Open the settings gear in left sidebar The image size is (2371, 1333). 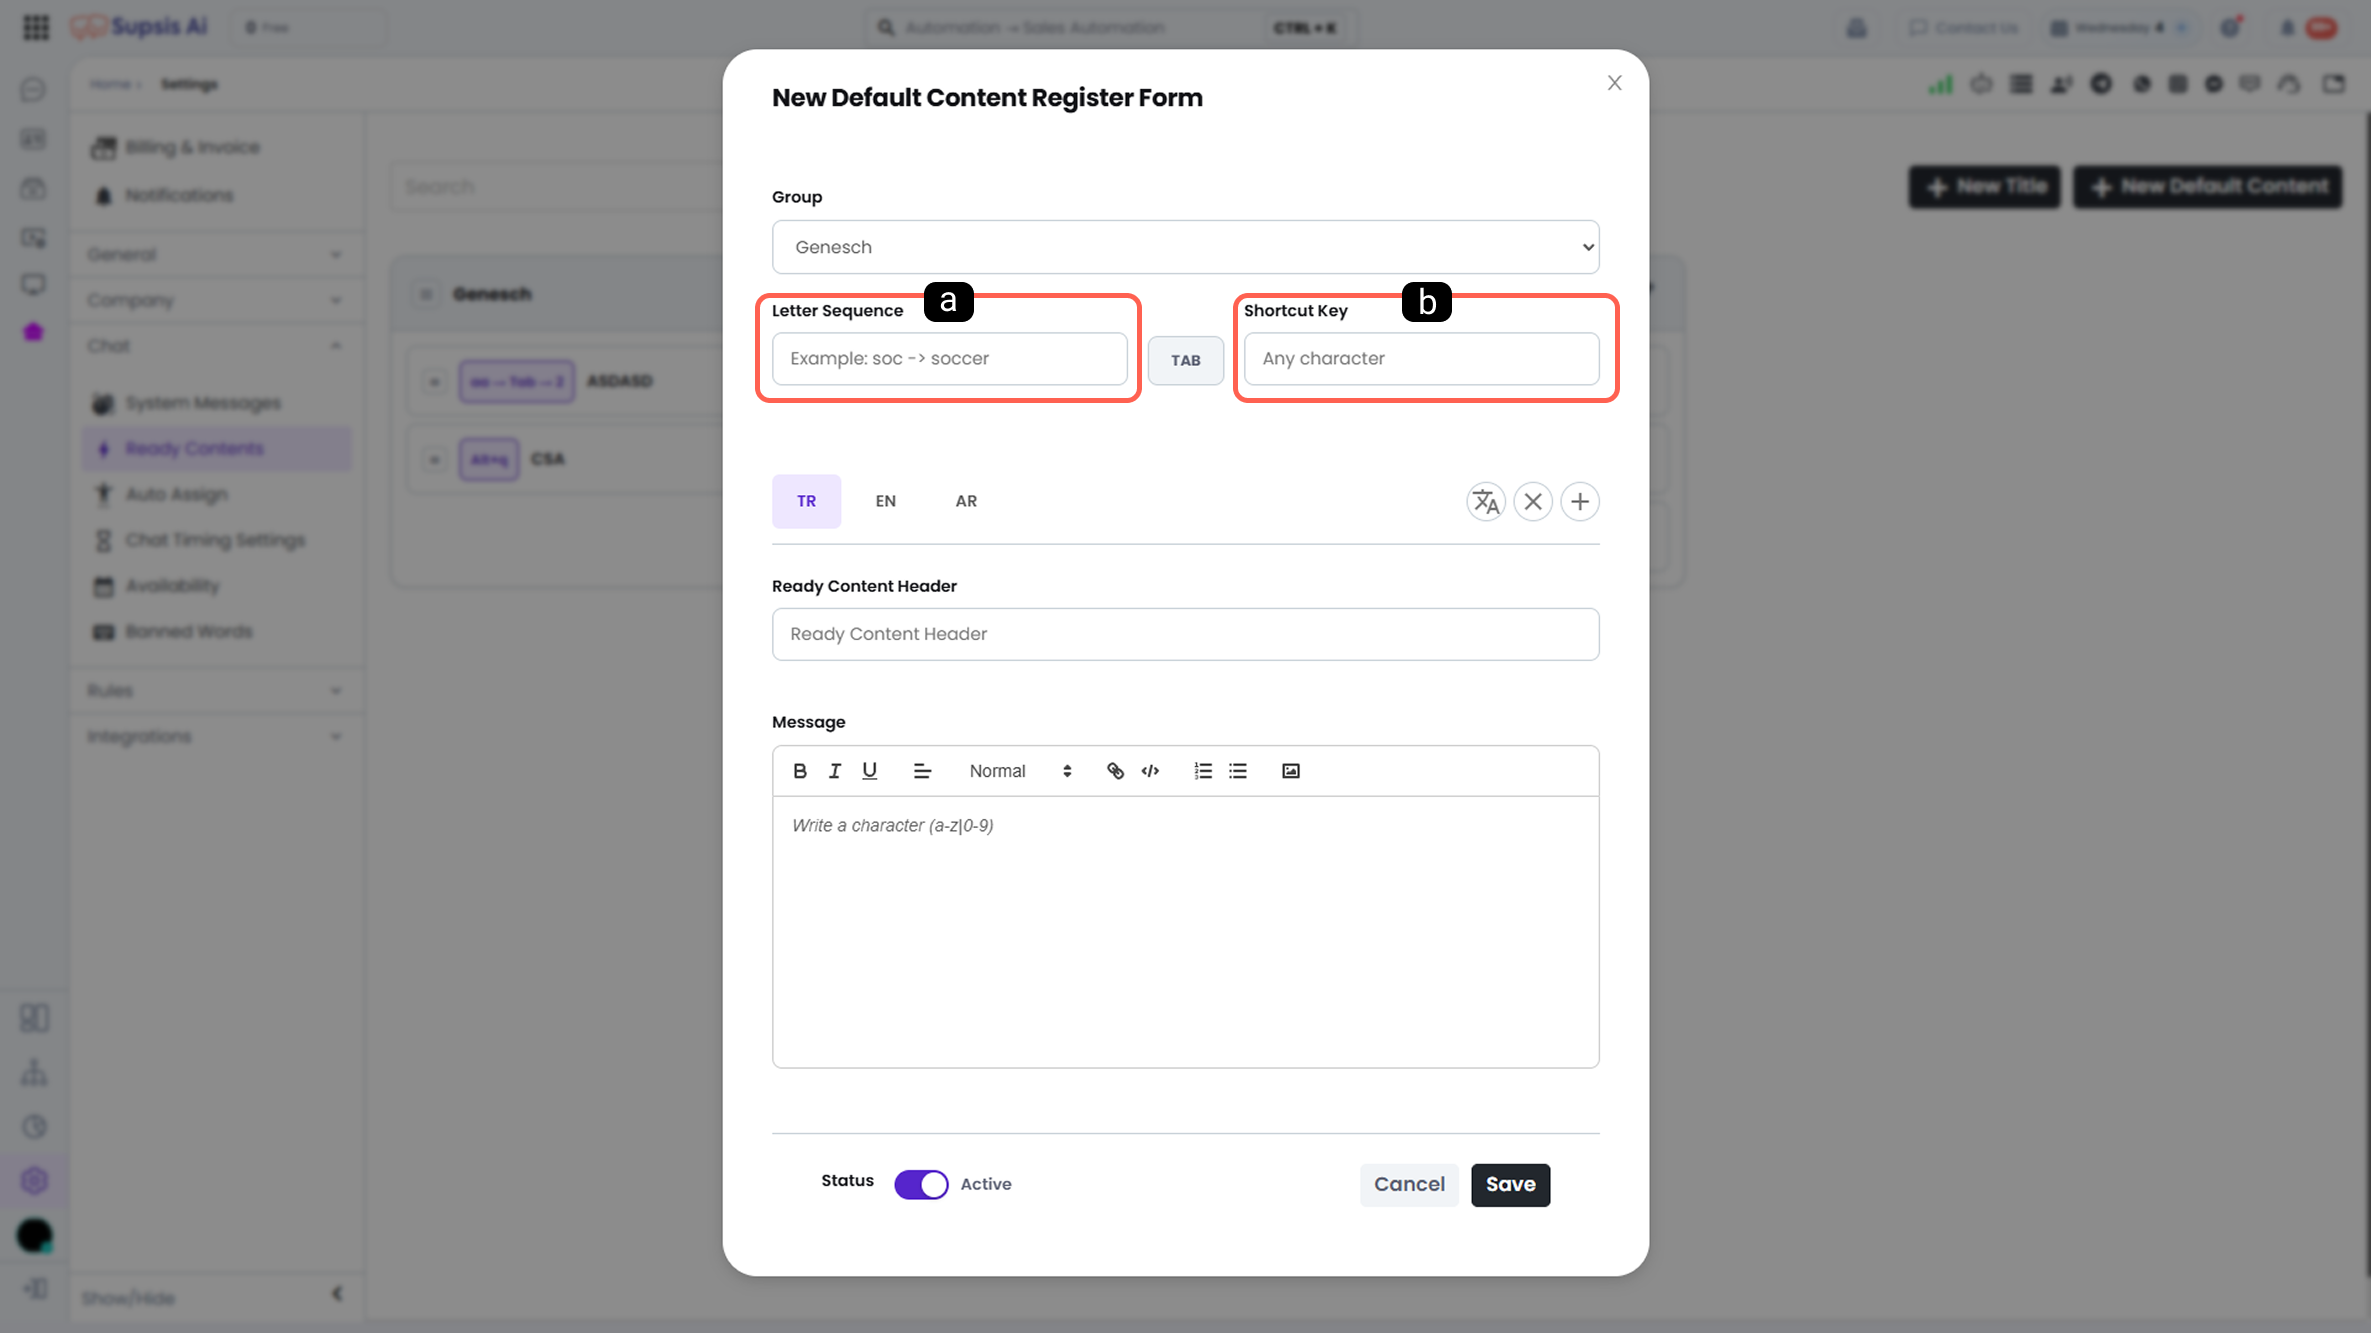click(x=34, y=1181)
